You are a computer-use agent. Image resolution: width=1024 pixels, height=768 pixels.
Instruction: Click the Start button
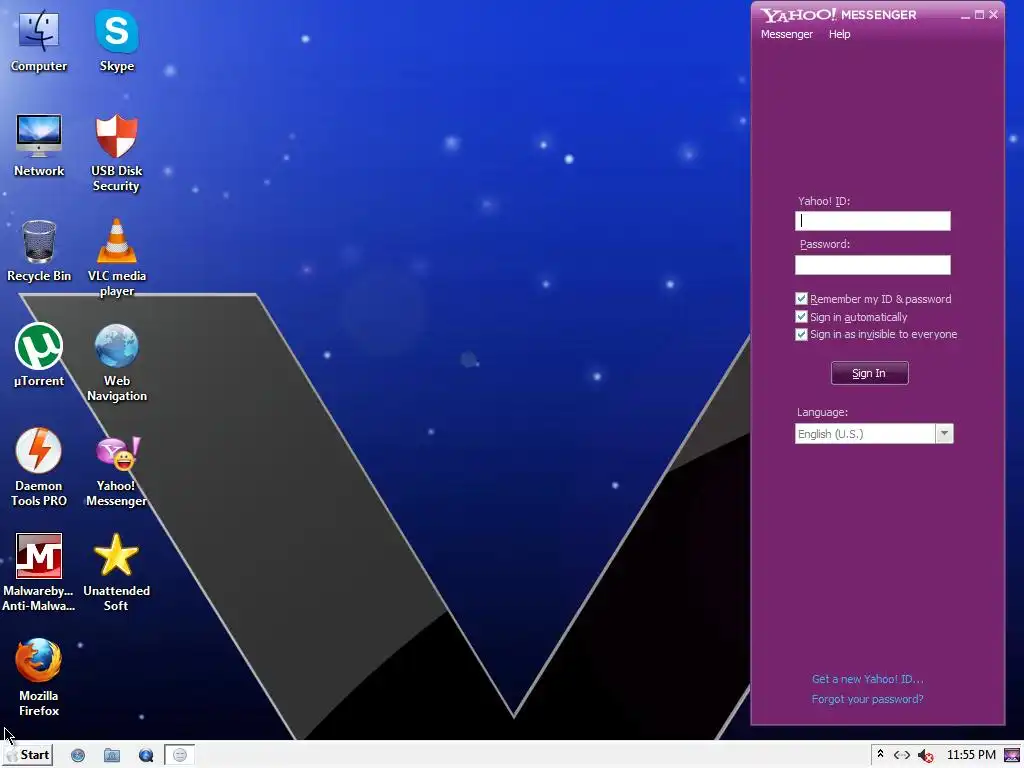click(x=28, y=755)
